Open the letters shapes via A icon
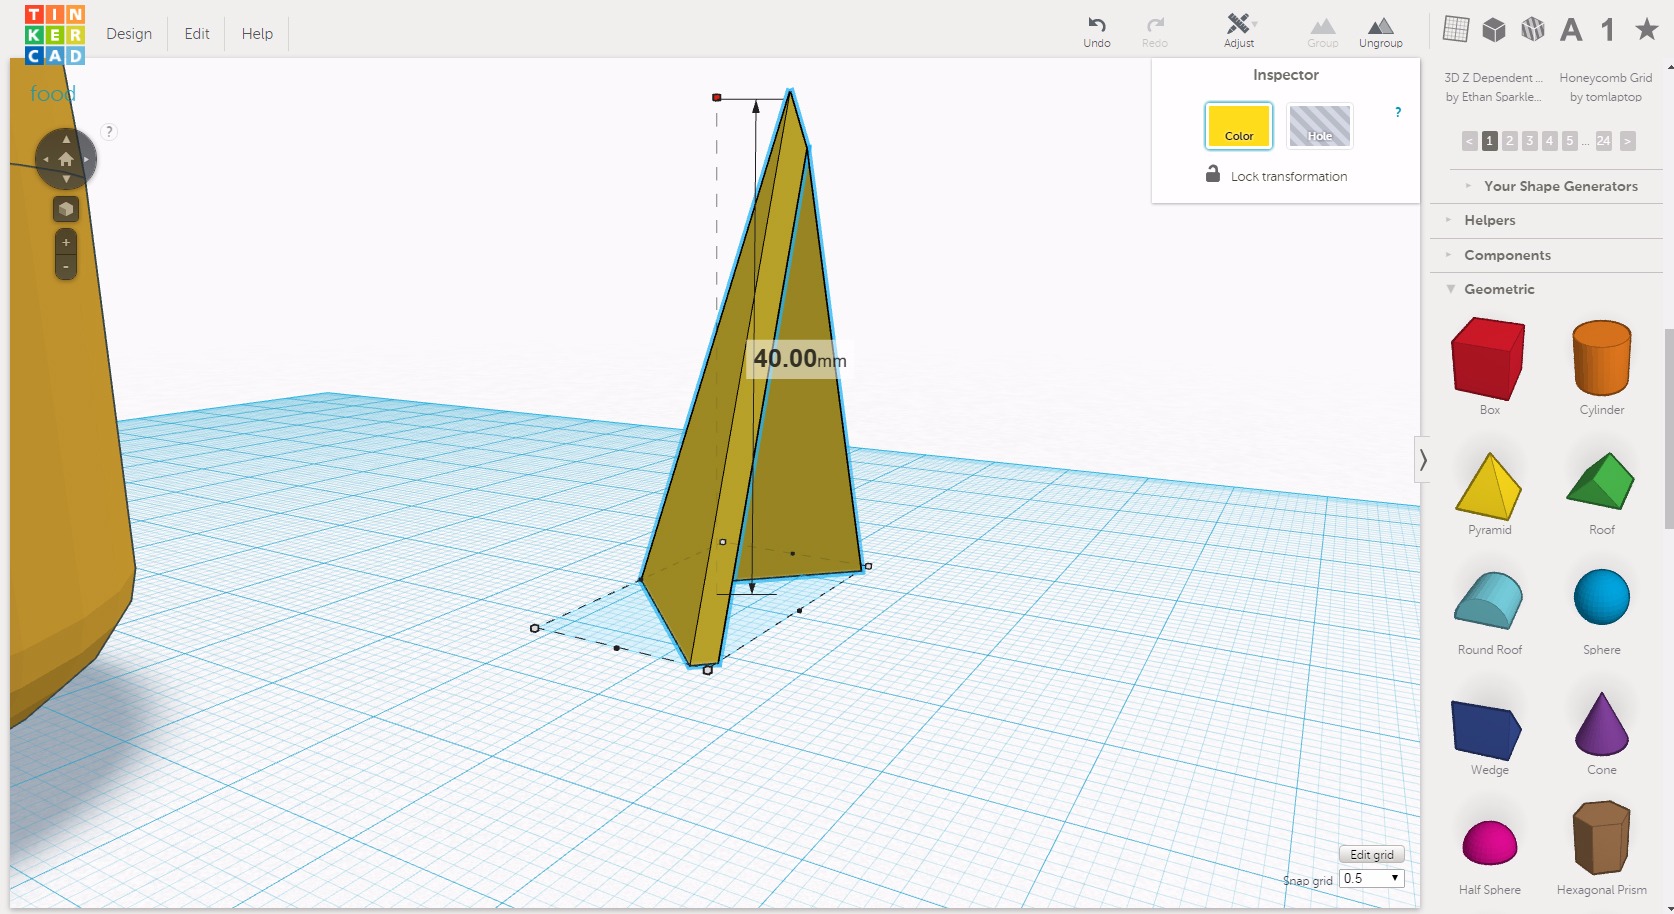1674x914 pixels. coord(1571,30)
